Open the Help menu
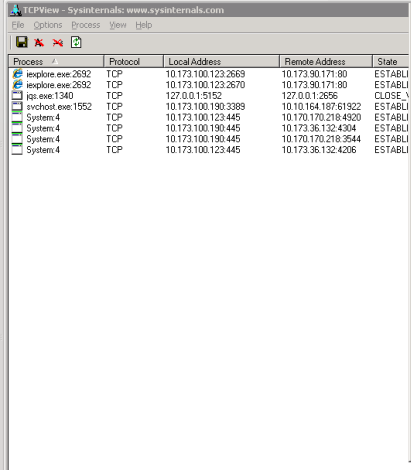The width and height of the screenshot is (411, 470). [144, 25]
